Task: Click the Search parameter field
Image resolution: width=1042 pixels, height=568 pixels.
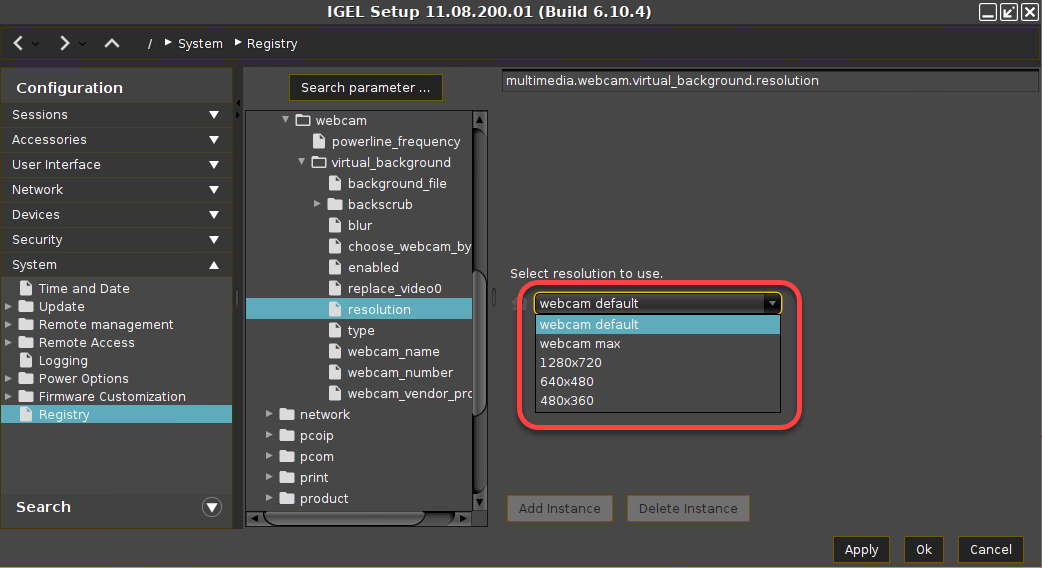Action: coord(365,88)
